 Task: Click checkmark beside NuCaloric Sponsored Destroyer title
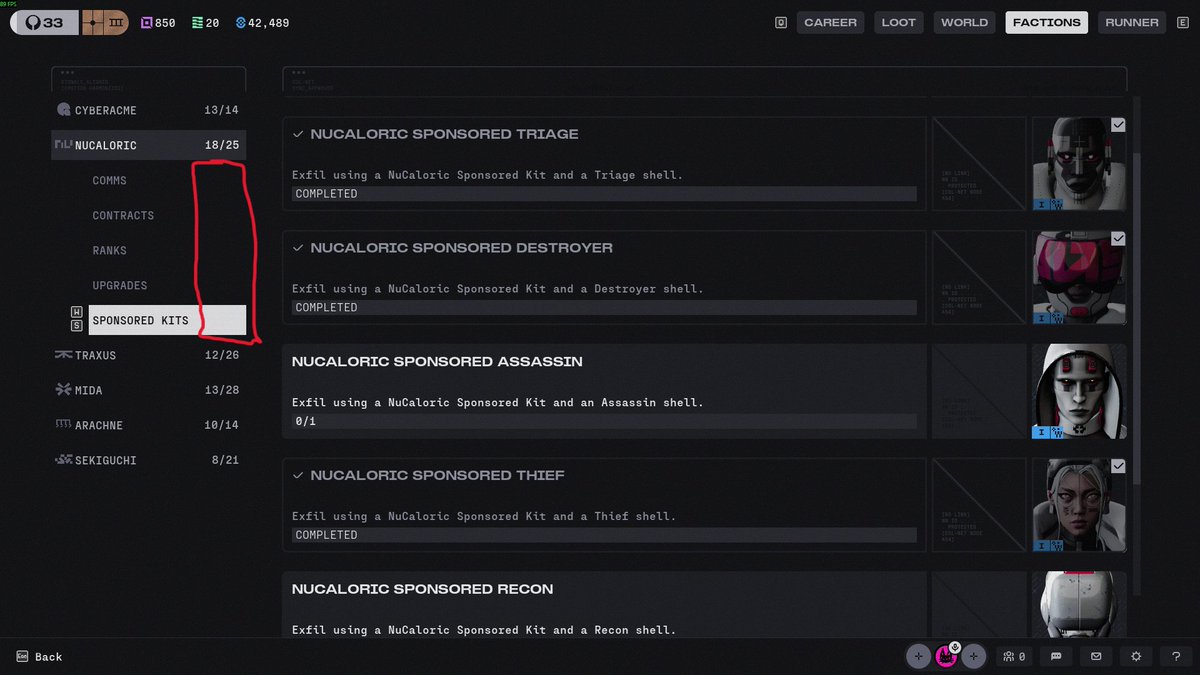[298, 248]
